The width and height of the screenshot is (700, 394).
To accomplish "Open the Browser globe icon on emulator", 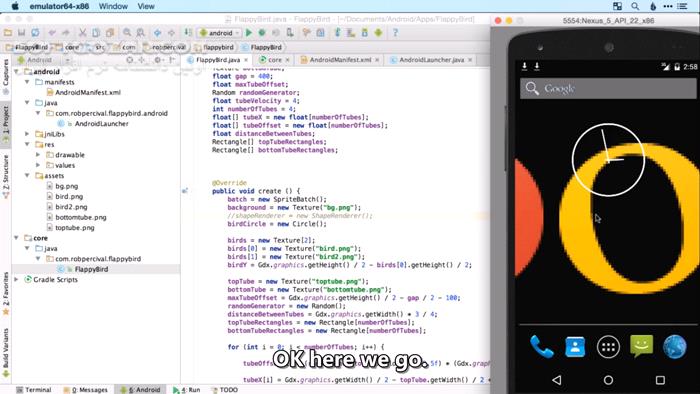I will point(675,347).
